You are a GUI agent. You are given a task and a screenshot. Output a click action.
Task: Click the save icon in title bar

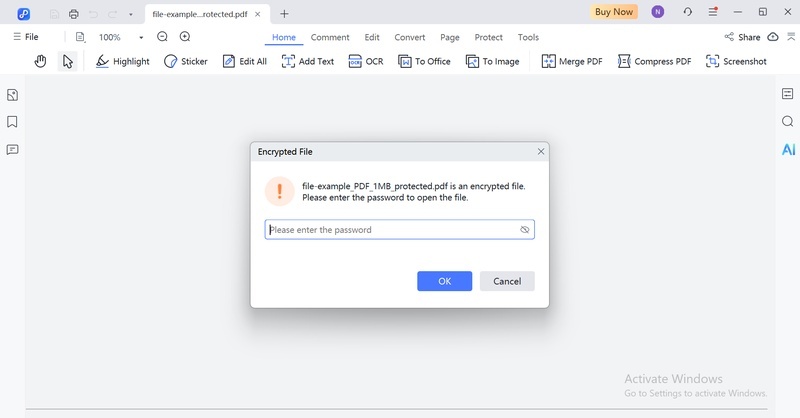click(54, 14)
